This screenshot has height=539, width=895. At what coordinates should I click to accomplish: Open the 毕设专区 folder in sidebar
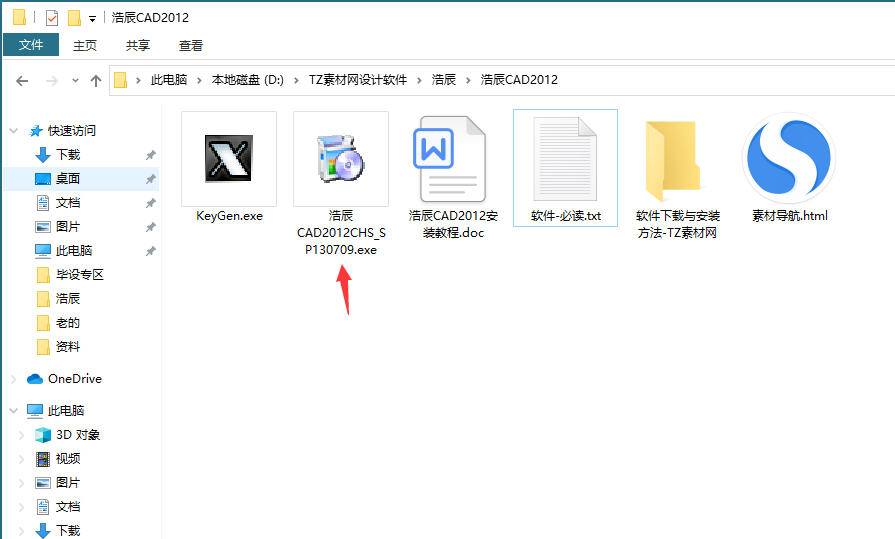[x=80, y=275]
